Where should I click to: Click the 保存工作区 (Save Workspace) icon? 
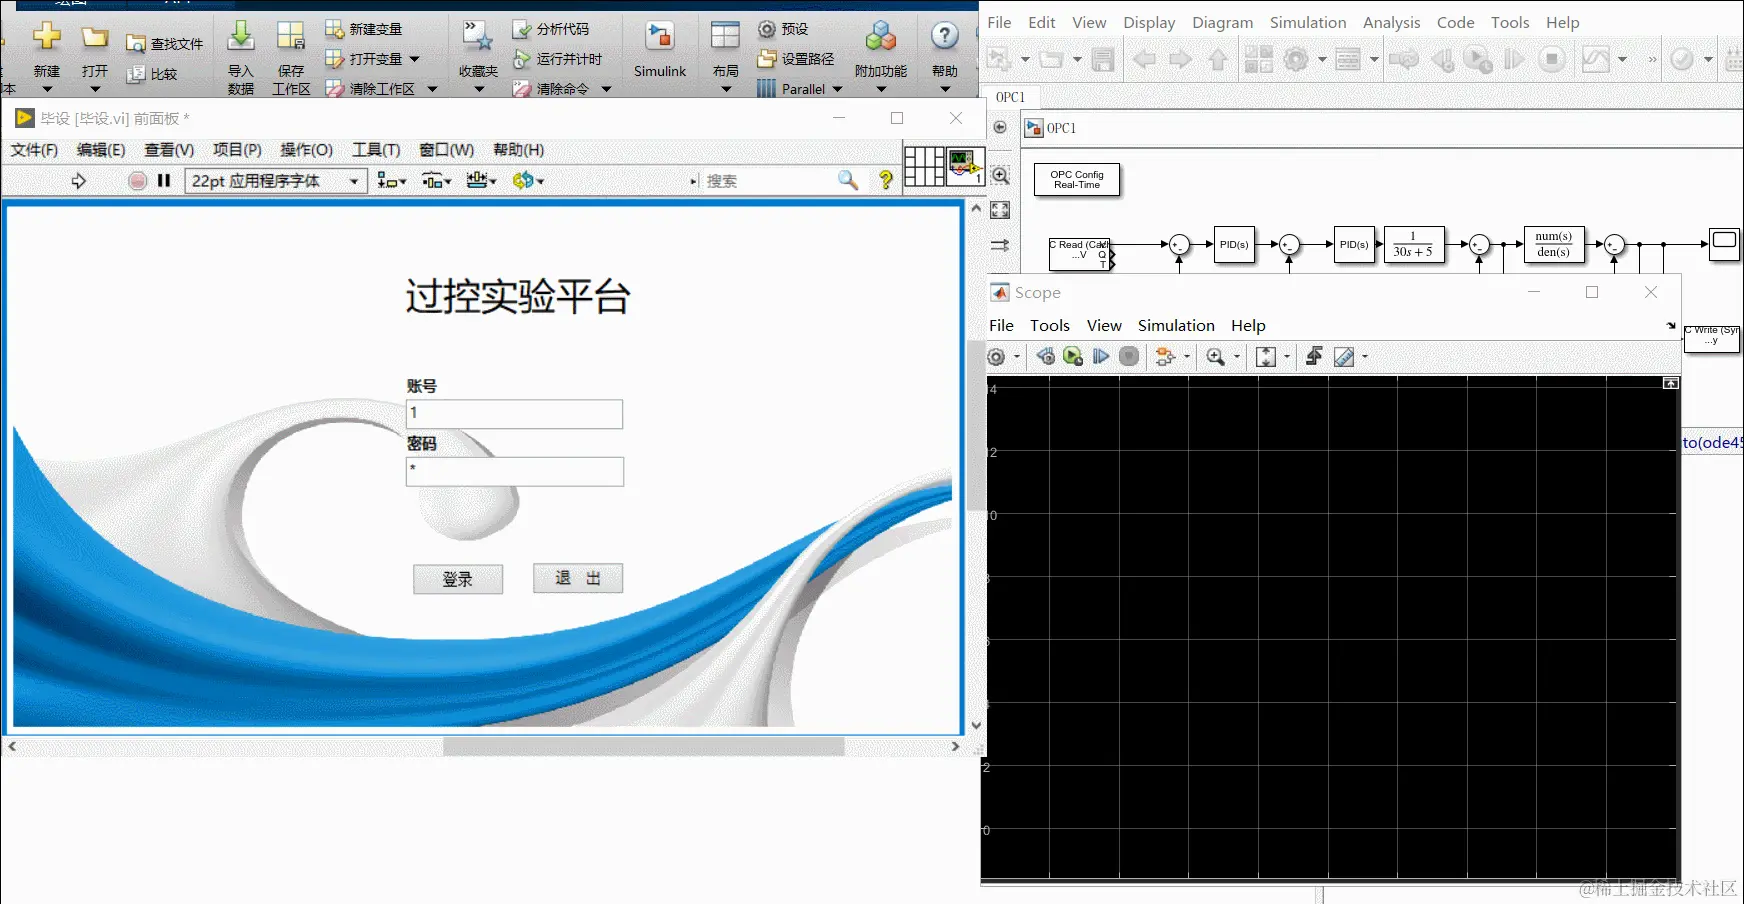coord(291,36)
